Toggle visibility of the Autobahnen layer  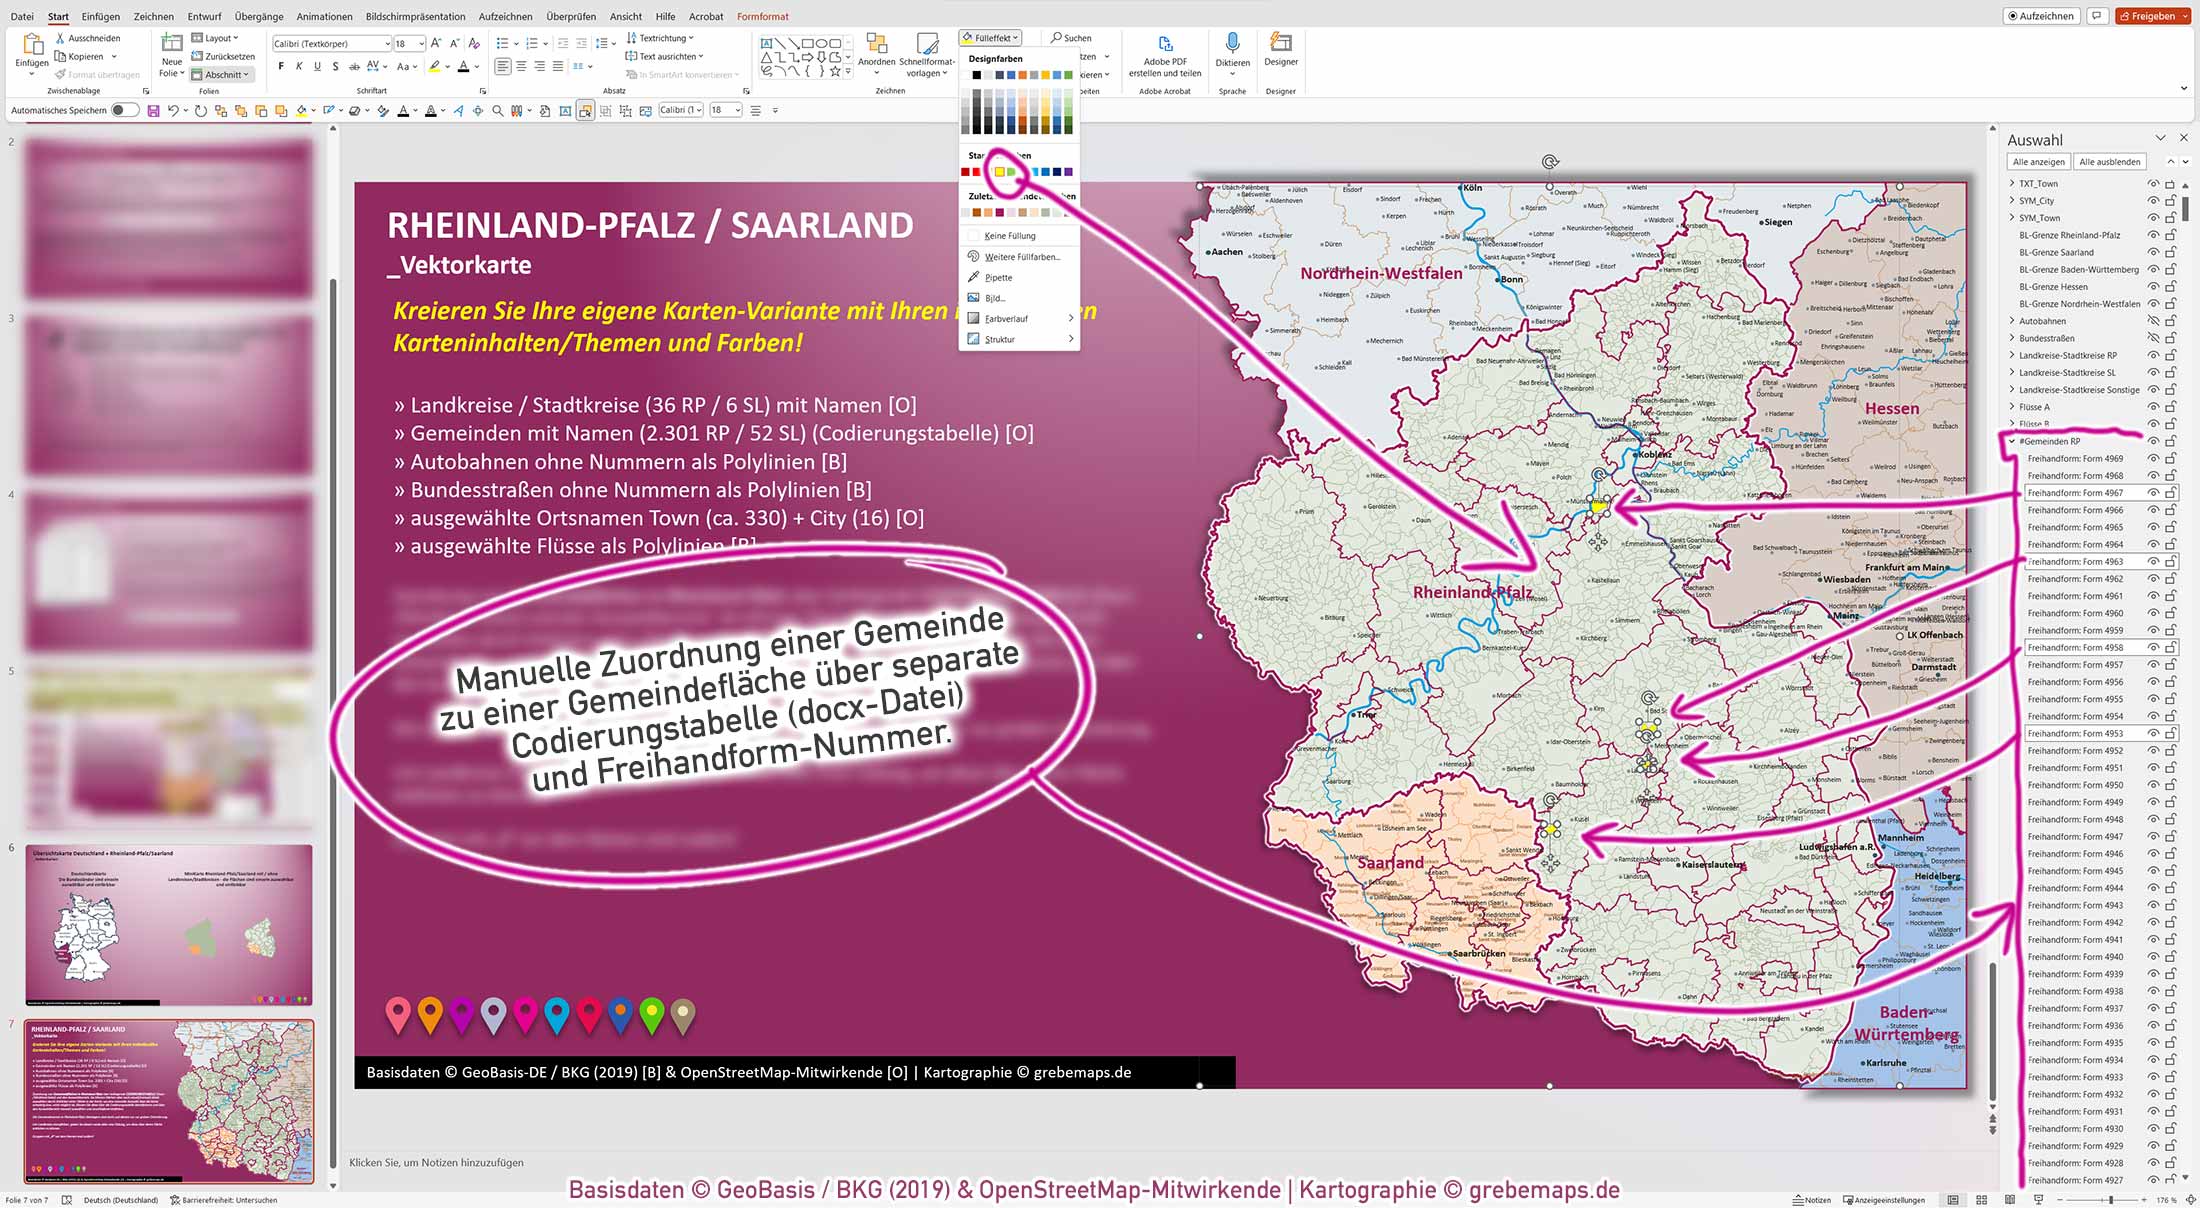[2153, 321]
